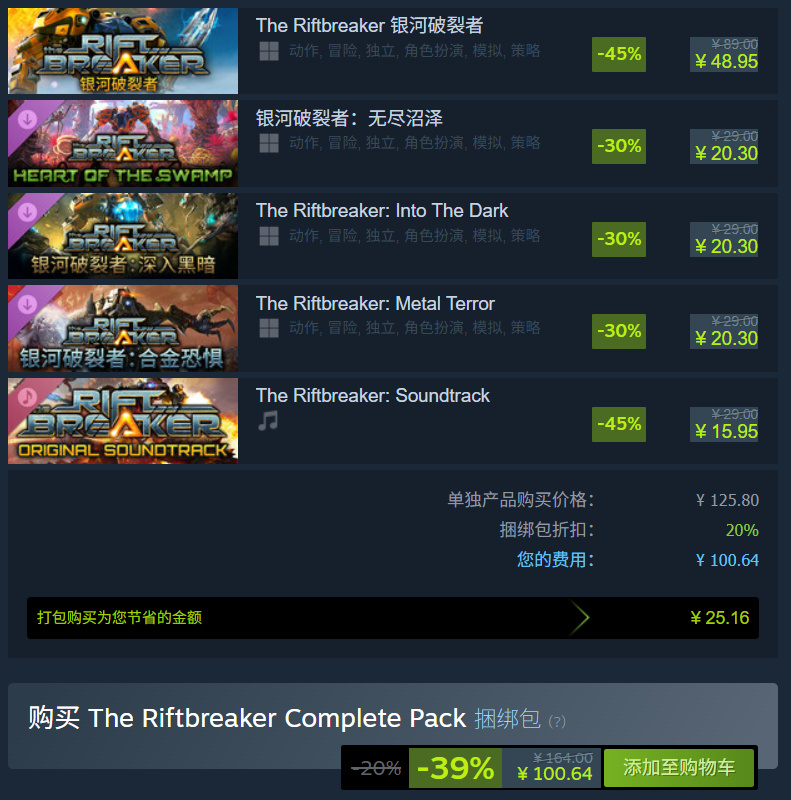
Task: Click Windows icon under The Riftbreaker 银河破裂者
Action: pyautogui.click(x=269, y=51)
